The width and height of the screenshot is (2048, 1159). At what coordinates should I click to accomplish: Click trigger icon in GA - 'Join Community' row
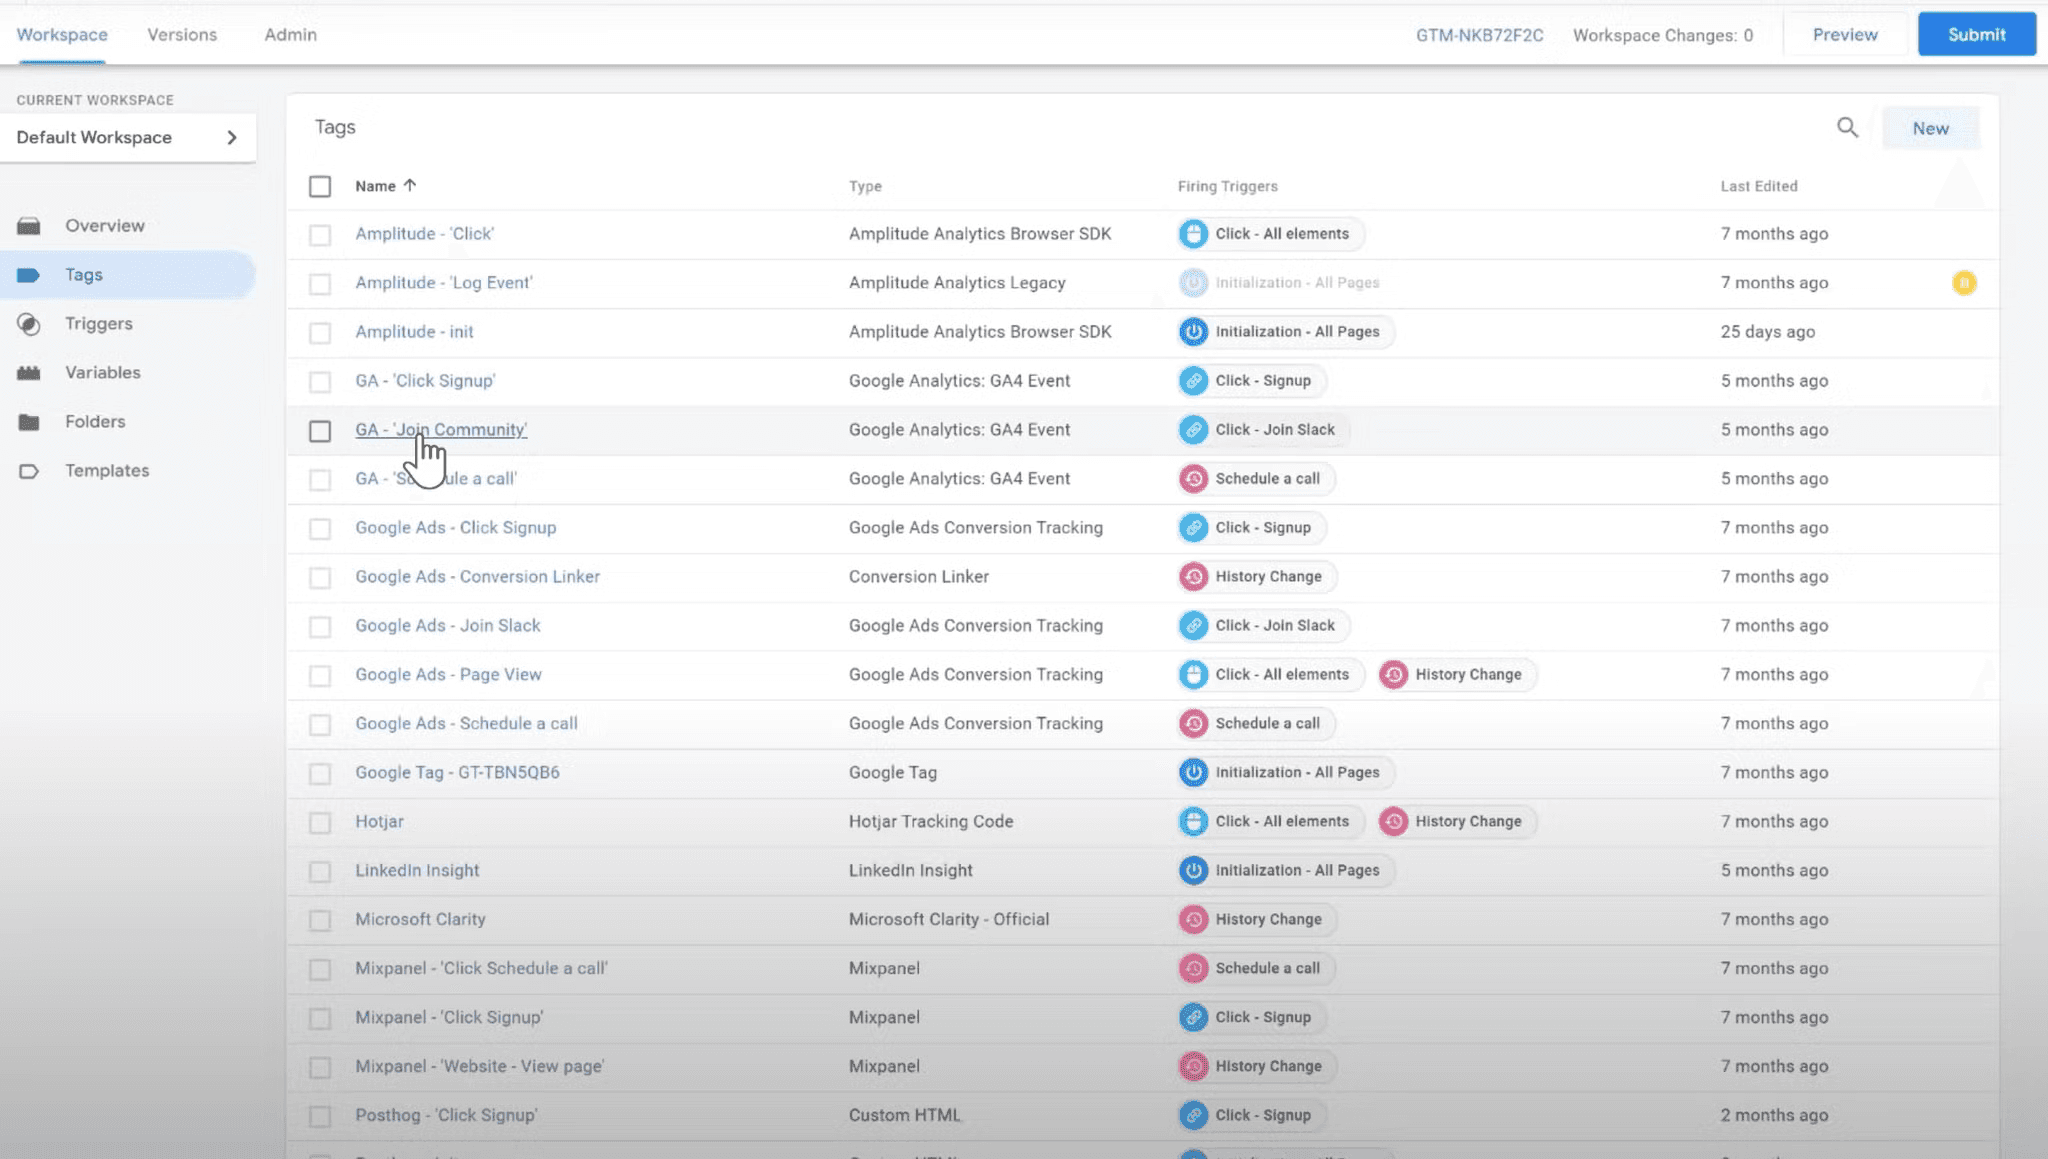point(1193,430)
